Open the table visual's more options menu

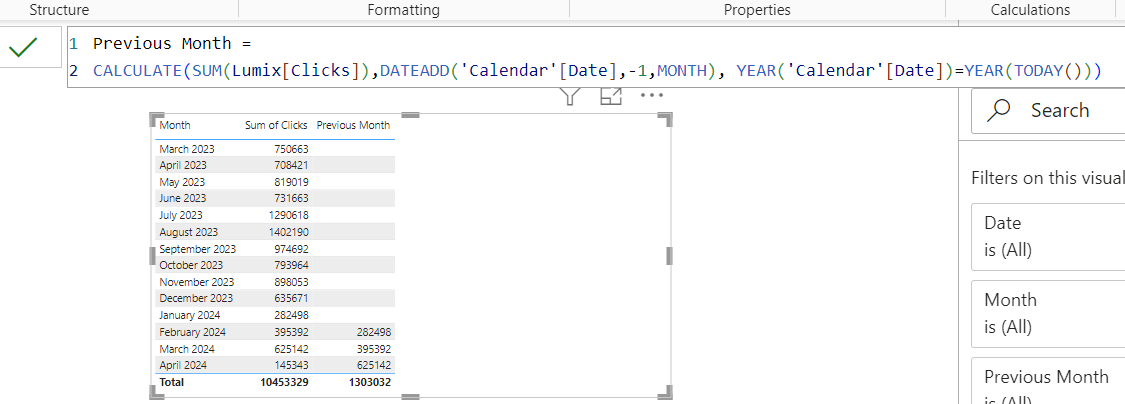coord(651,95)
